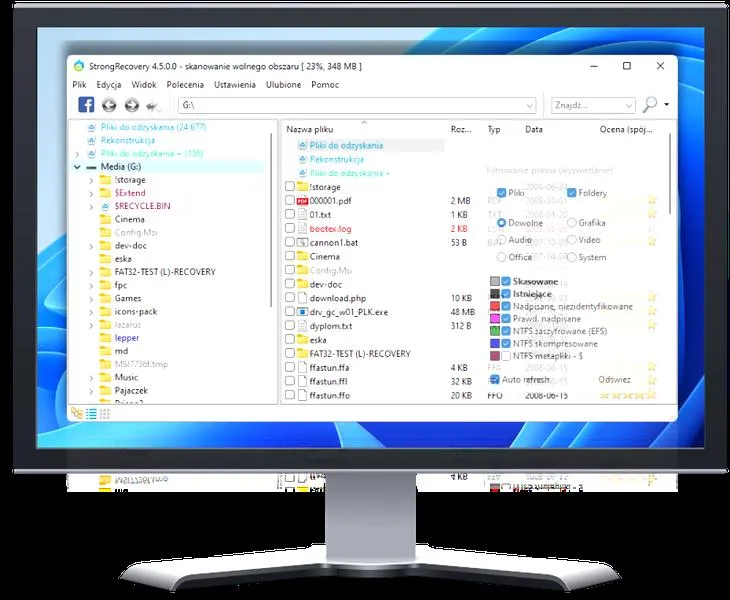730x600 pixels.
Task: Click the Odśwież button
Action: (x=615, y=379)
